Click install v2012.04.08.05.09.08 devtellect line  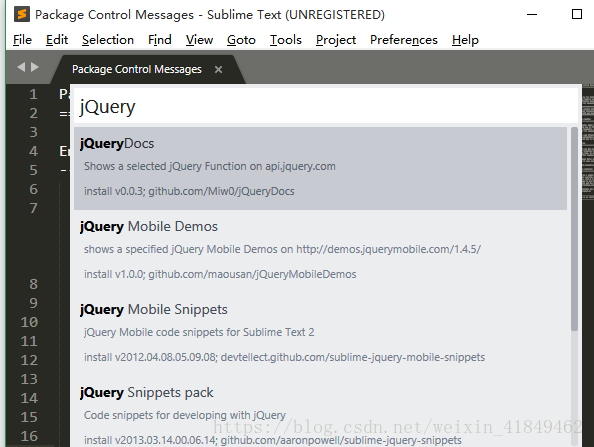[284, 357]
